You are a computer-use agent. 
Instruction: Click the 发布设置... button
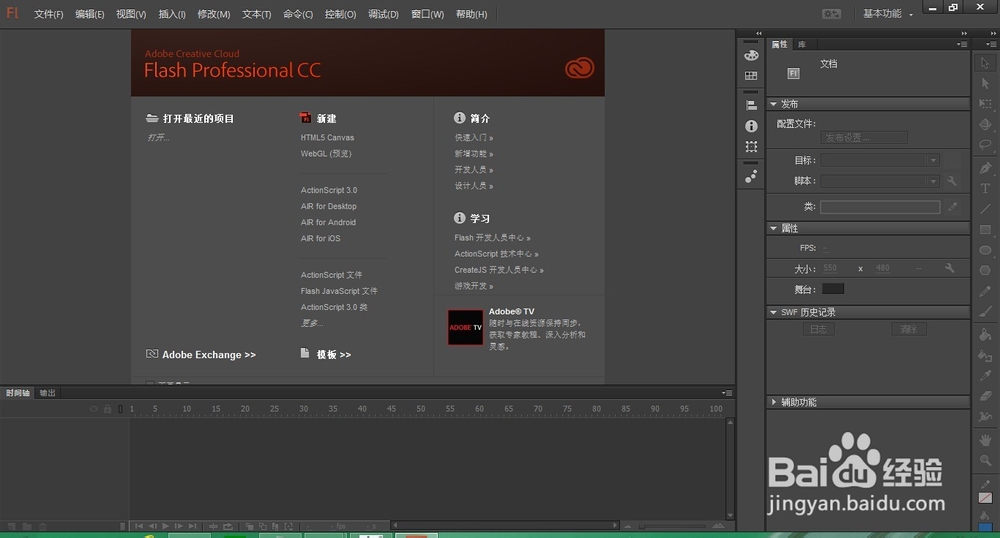[864, 138]
